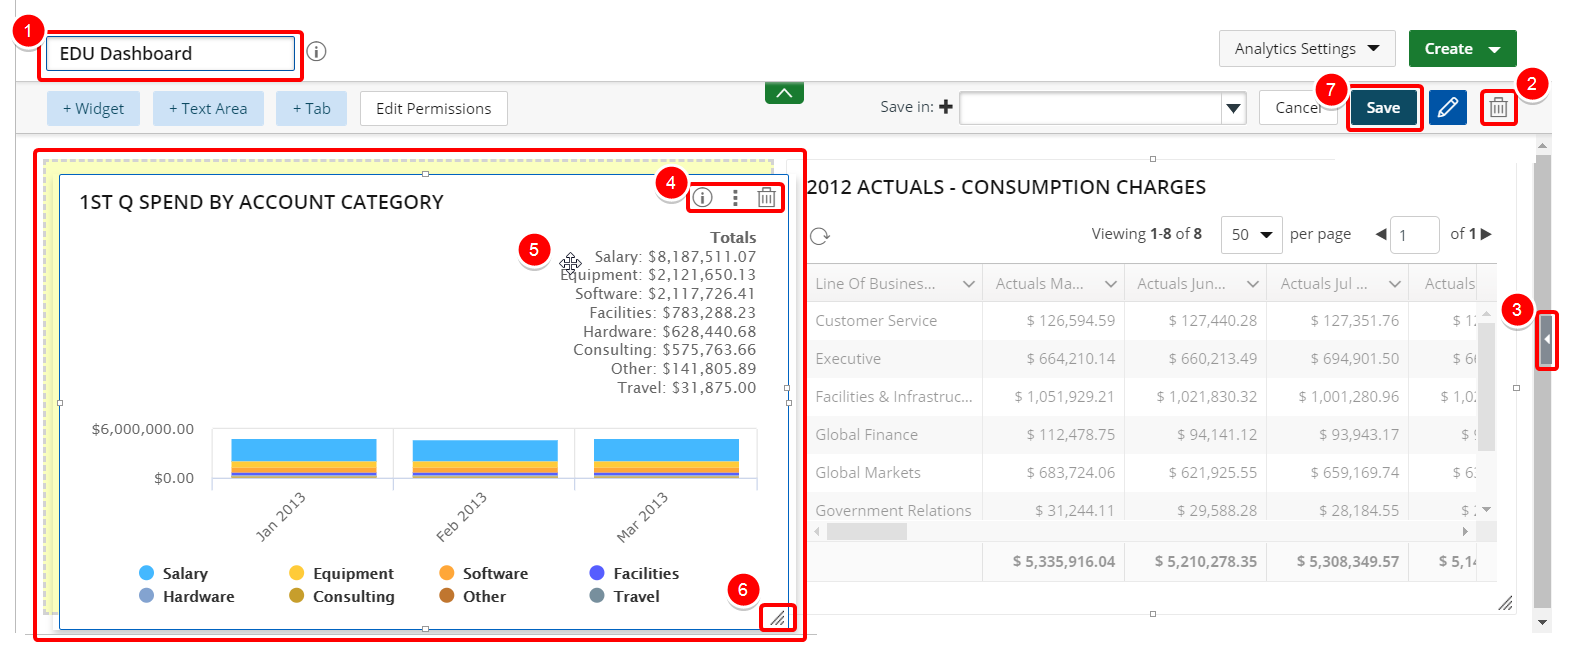Click the $ 5,335,916.04 total cell
Viewport: 1571px width, 656px height.
(x=1063, y=562)
